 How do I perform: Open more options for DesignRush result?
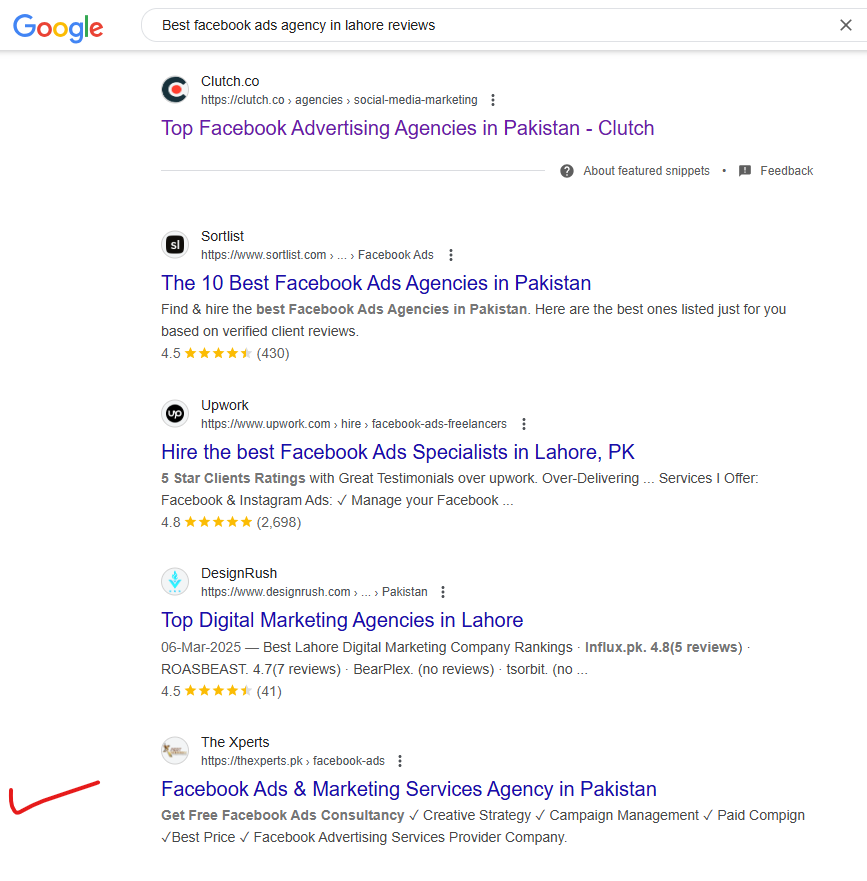click(443, 592)
